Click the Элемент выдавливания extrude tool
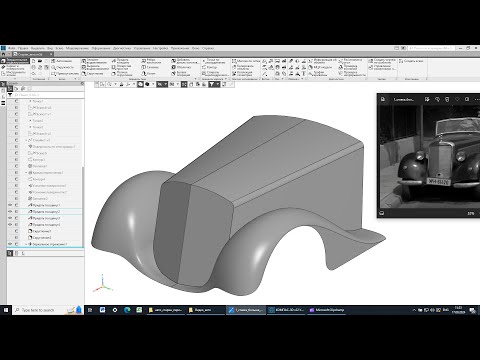Image resolution: width=480 pixels, height=360 pixels. click(94, 61)
